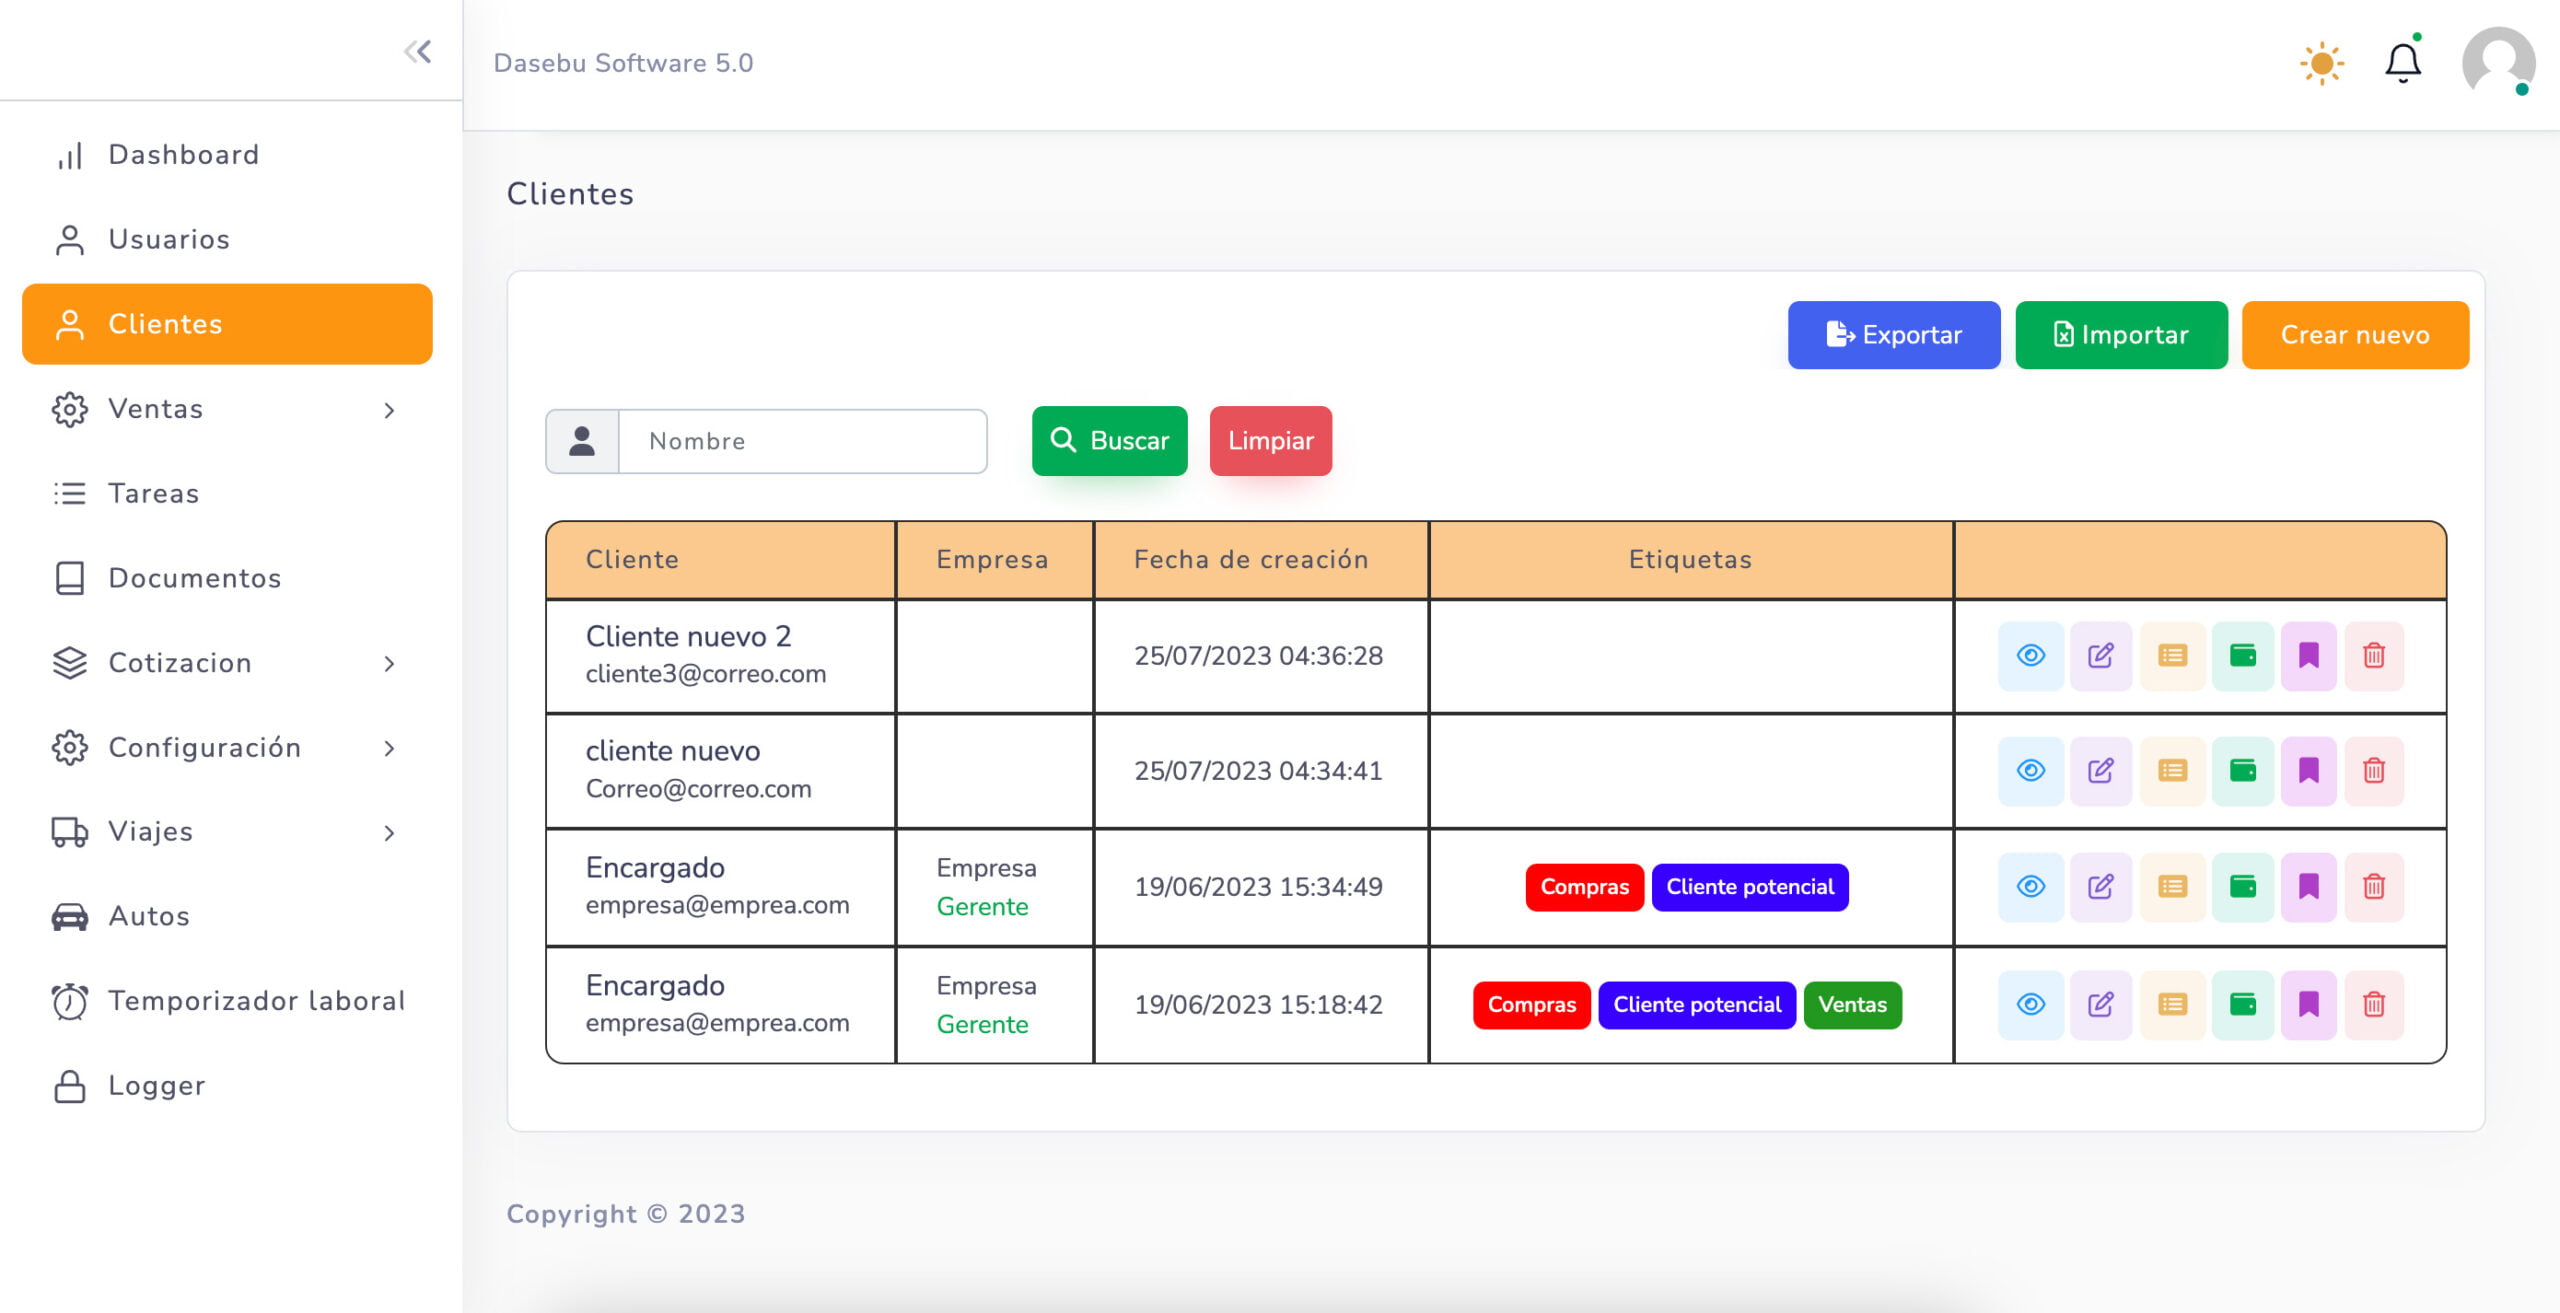The height and width of the screenshot is (1313, 2560).
Task: Click Compras tag in 15:18:42 row
Action: 1531,1005
